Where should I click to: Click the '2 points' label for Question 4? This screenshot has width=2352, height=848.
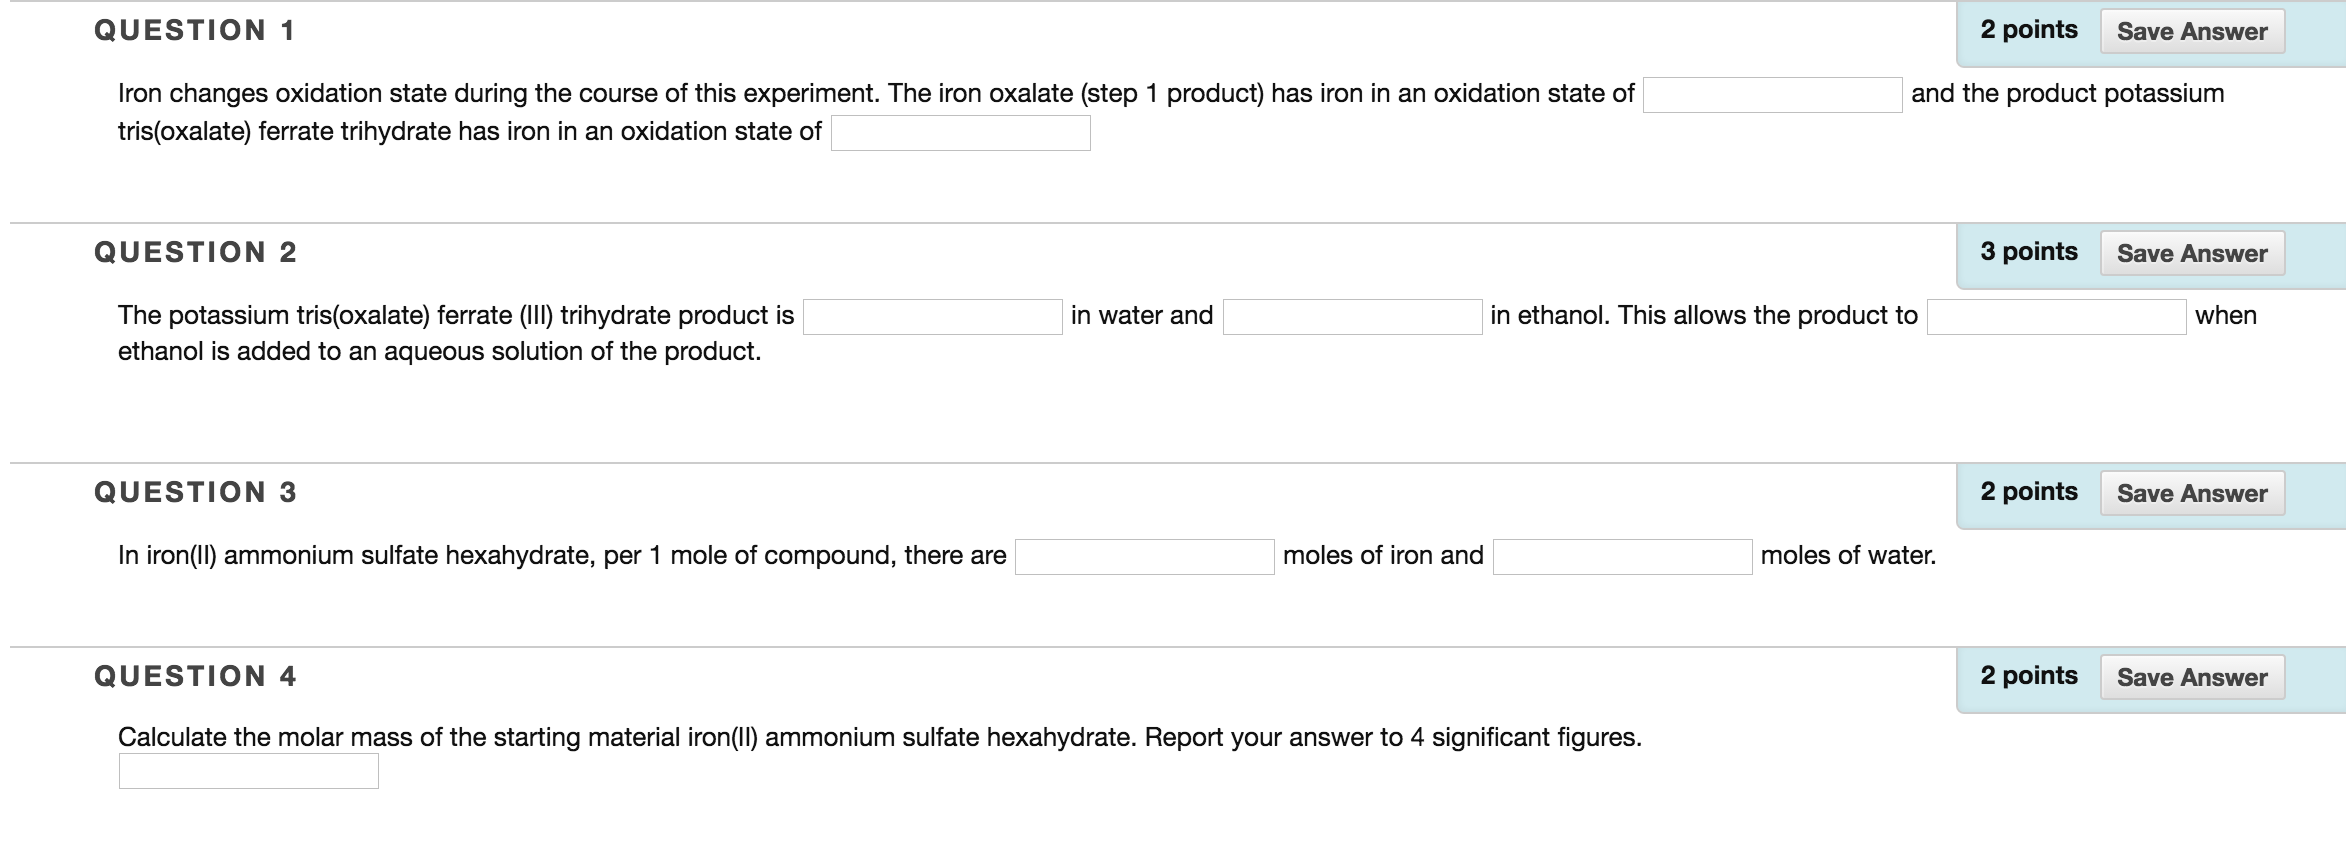(2029, 676)
